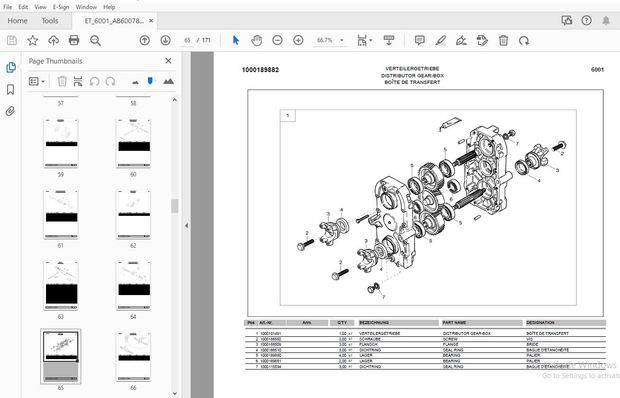Open the View menu

coord(40,7)
